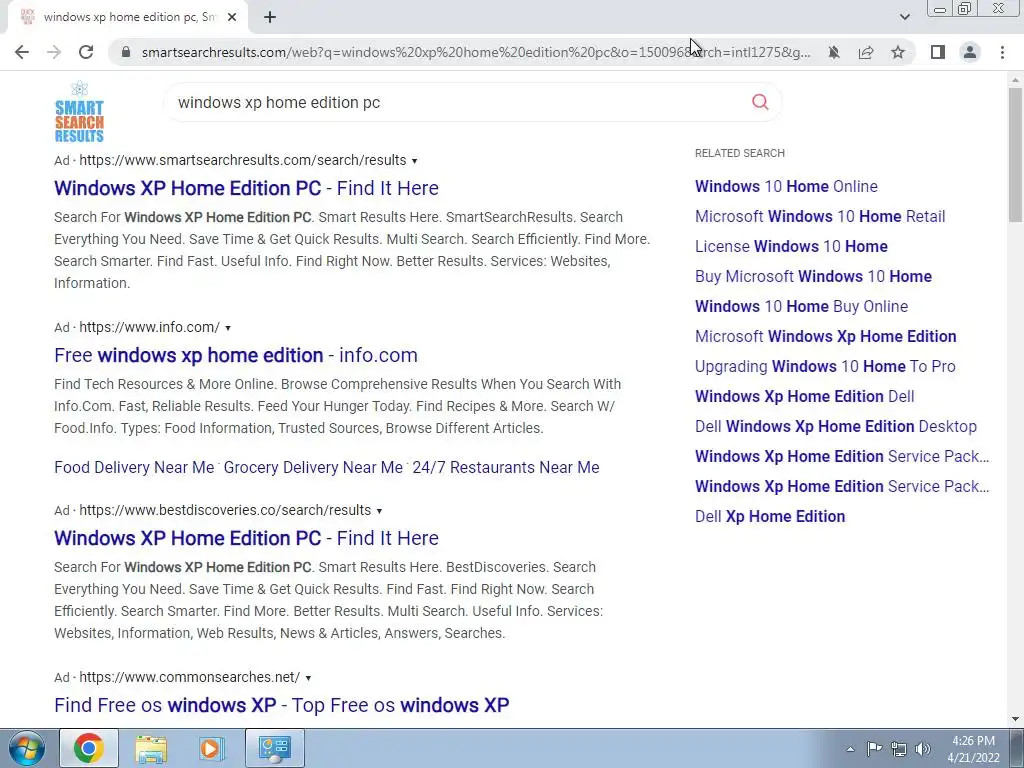1024x768 pixels.
Task: Click the padlock site info icon
Action: coord(126,52)
